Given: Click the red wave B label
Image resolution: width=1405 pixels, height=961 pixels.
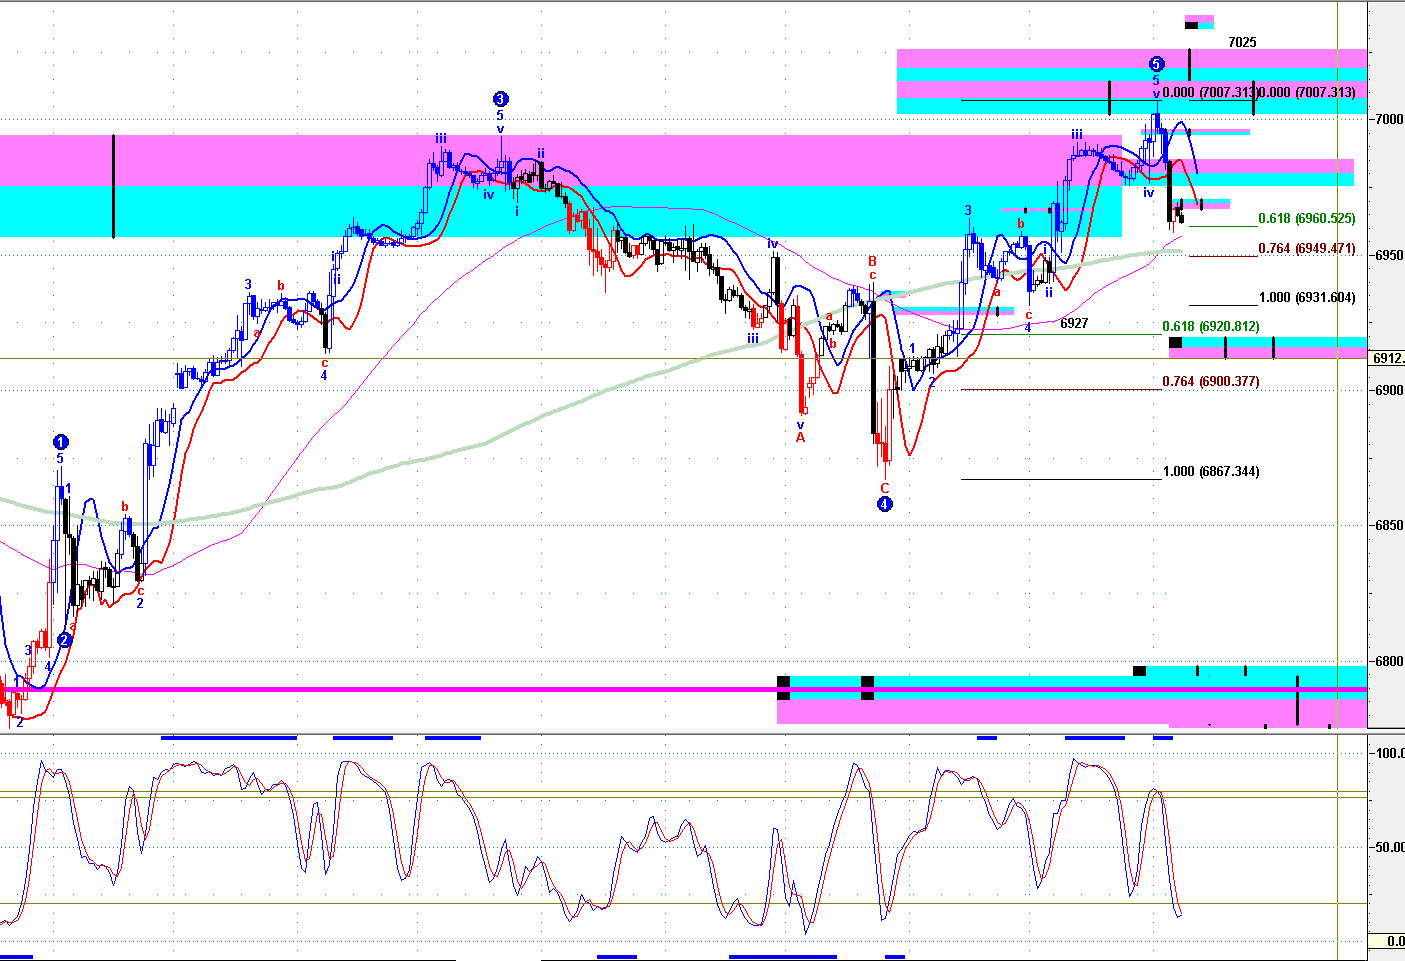Looking at the screenshot, I should tap(872, 261).
